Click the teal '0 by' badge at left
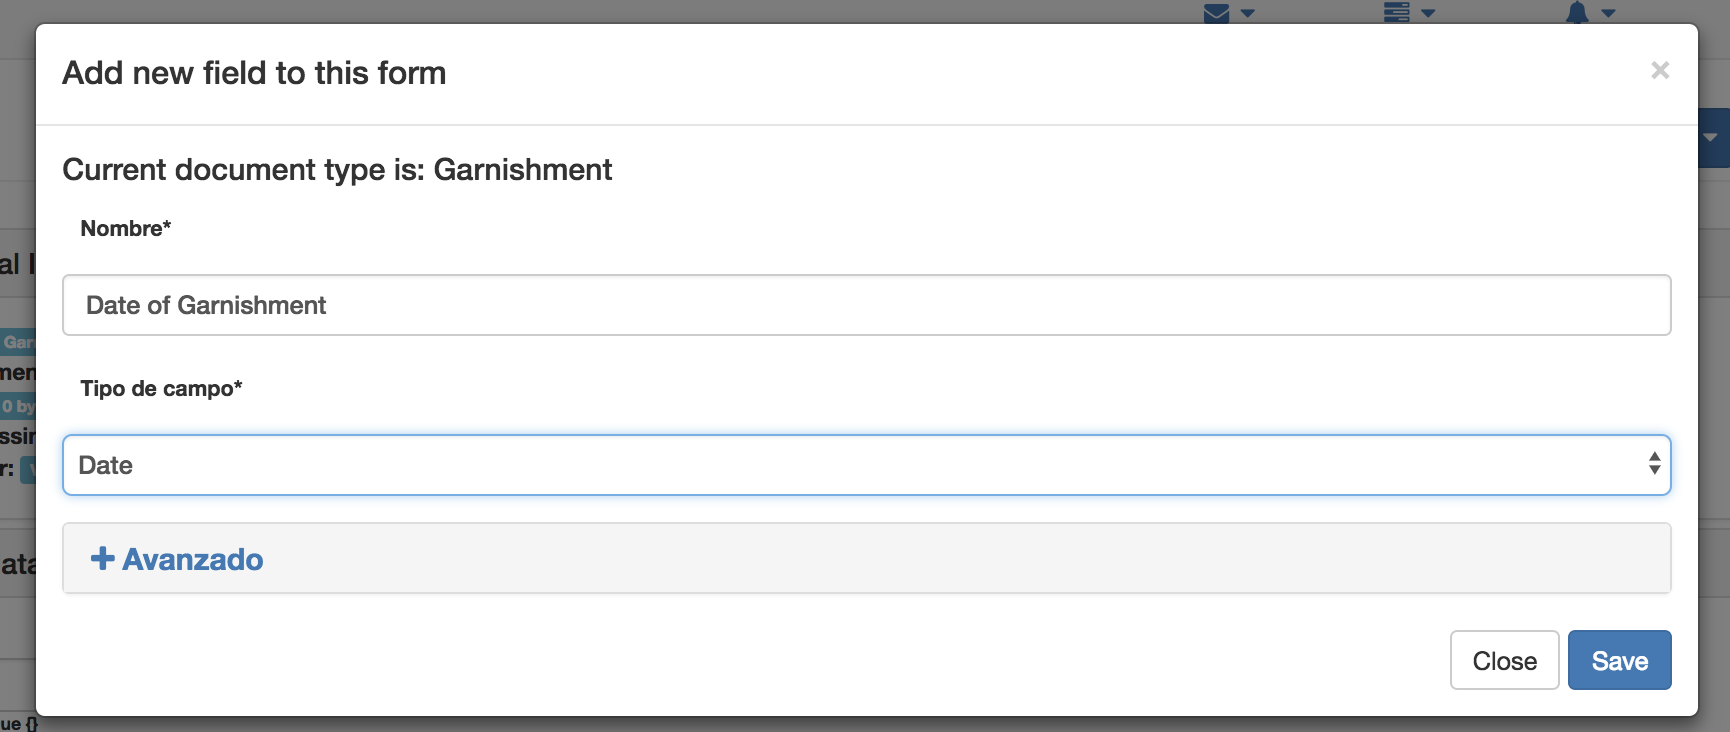 click(x=18, y=406)
